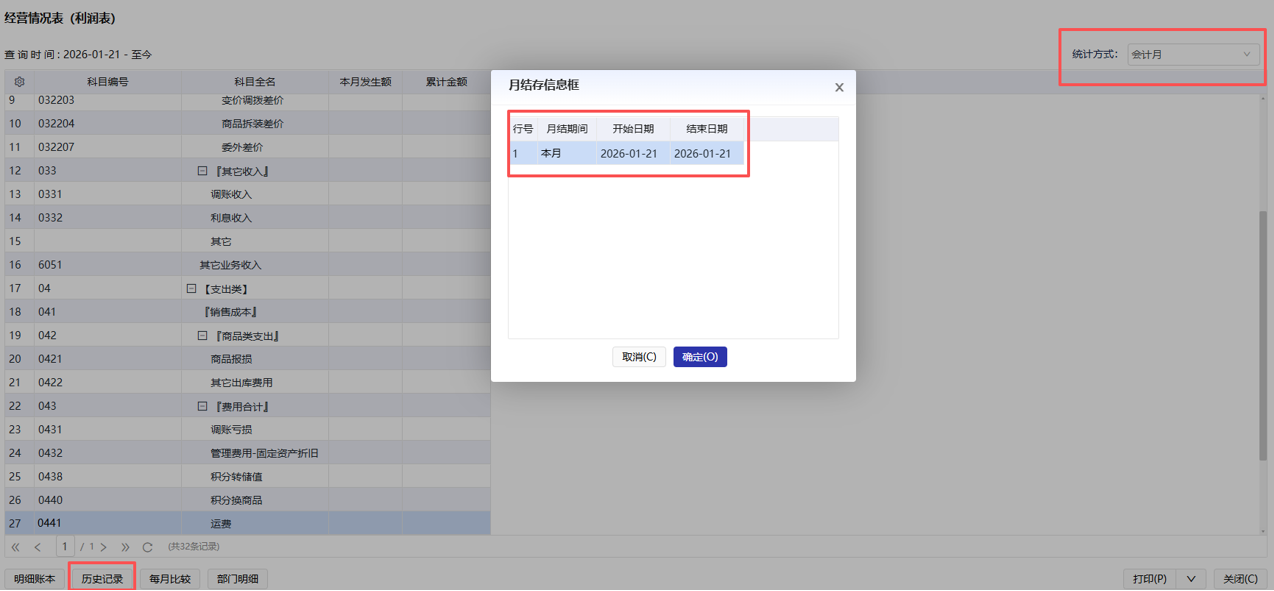This screenshot has height=591, width=1274.
Task: Select the 本月 row in the dialog table
Action: coord(627,154)
